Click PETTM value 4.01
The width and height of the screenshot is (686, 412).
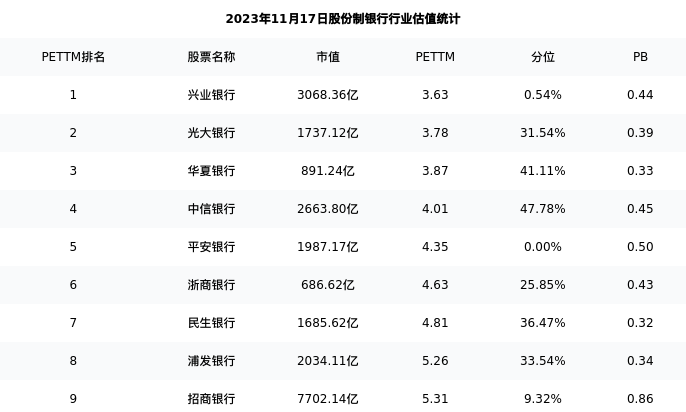coord(435,209)
